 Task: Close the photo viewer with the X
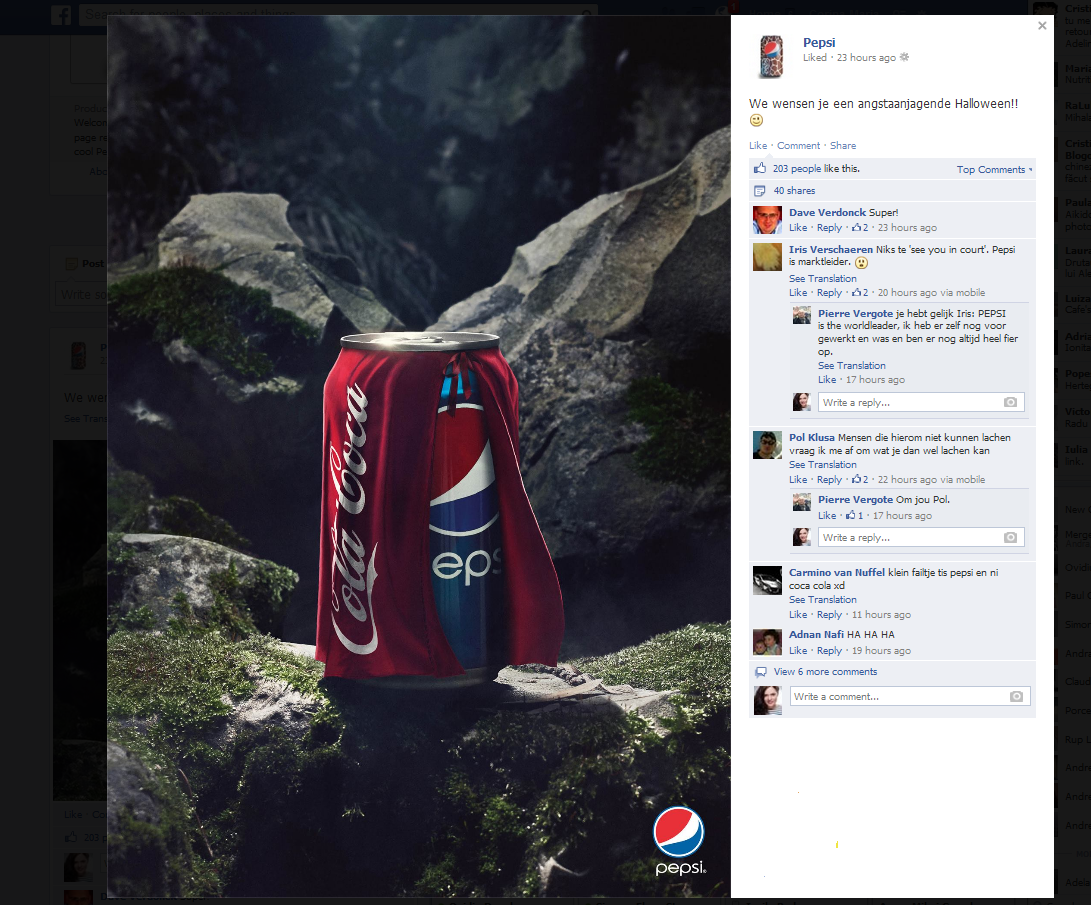pyautogui.click(x=1042, y=26)
